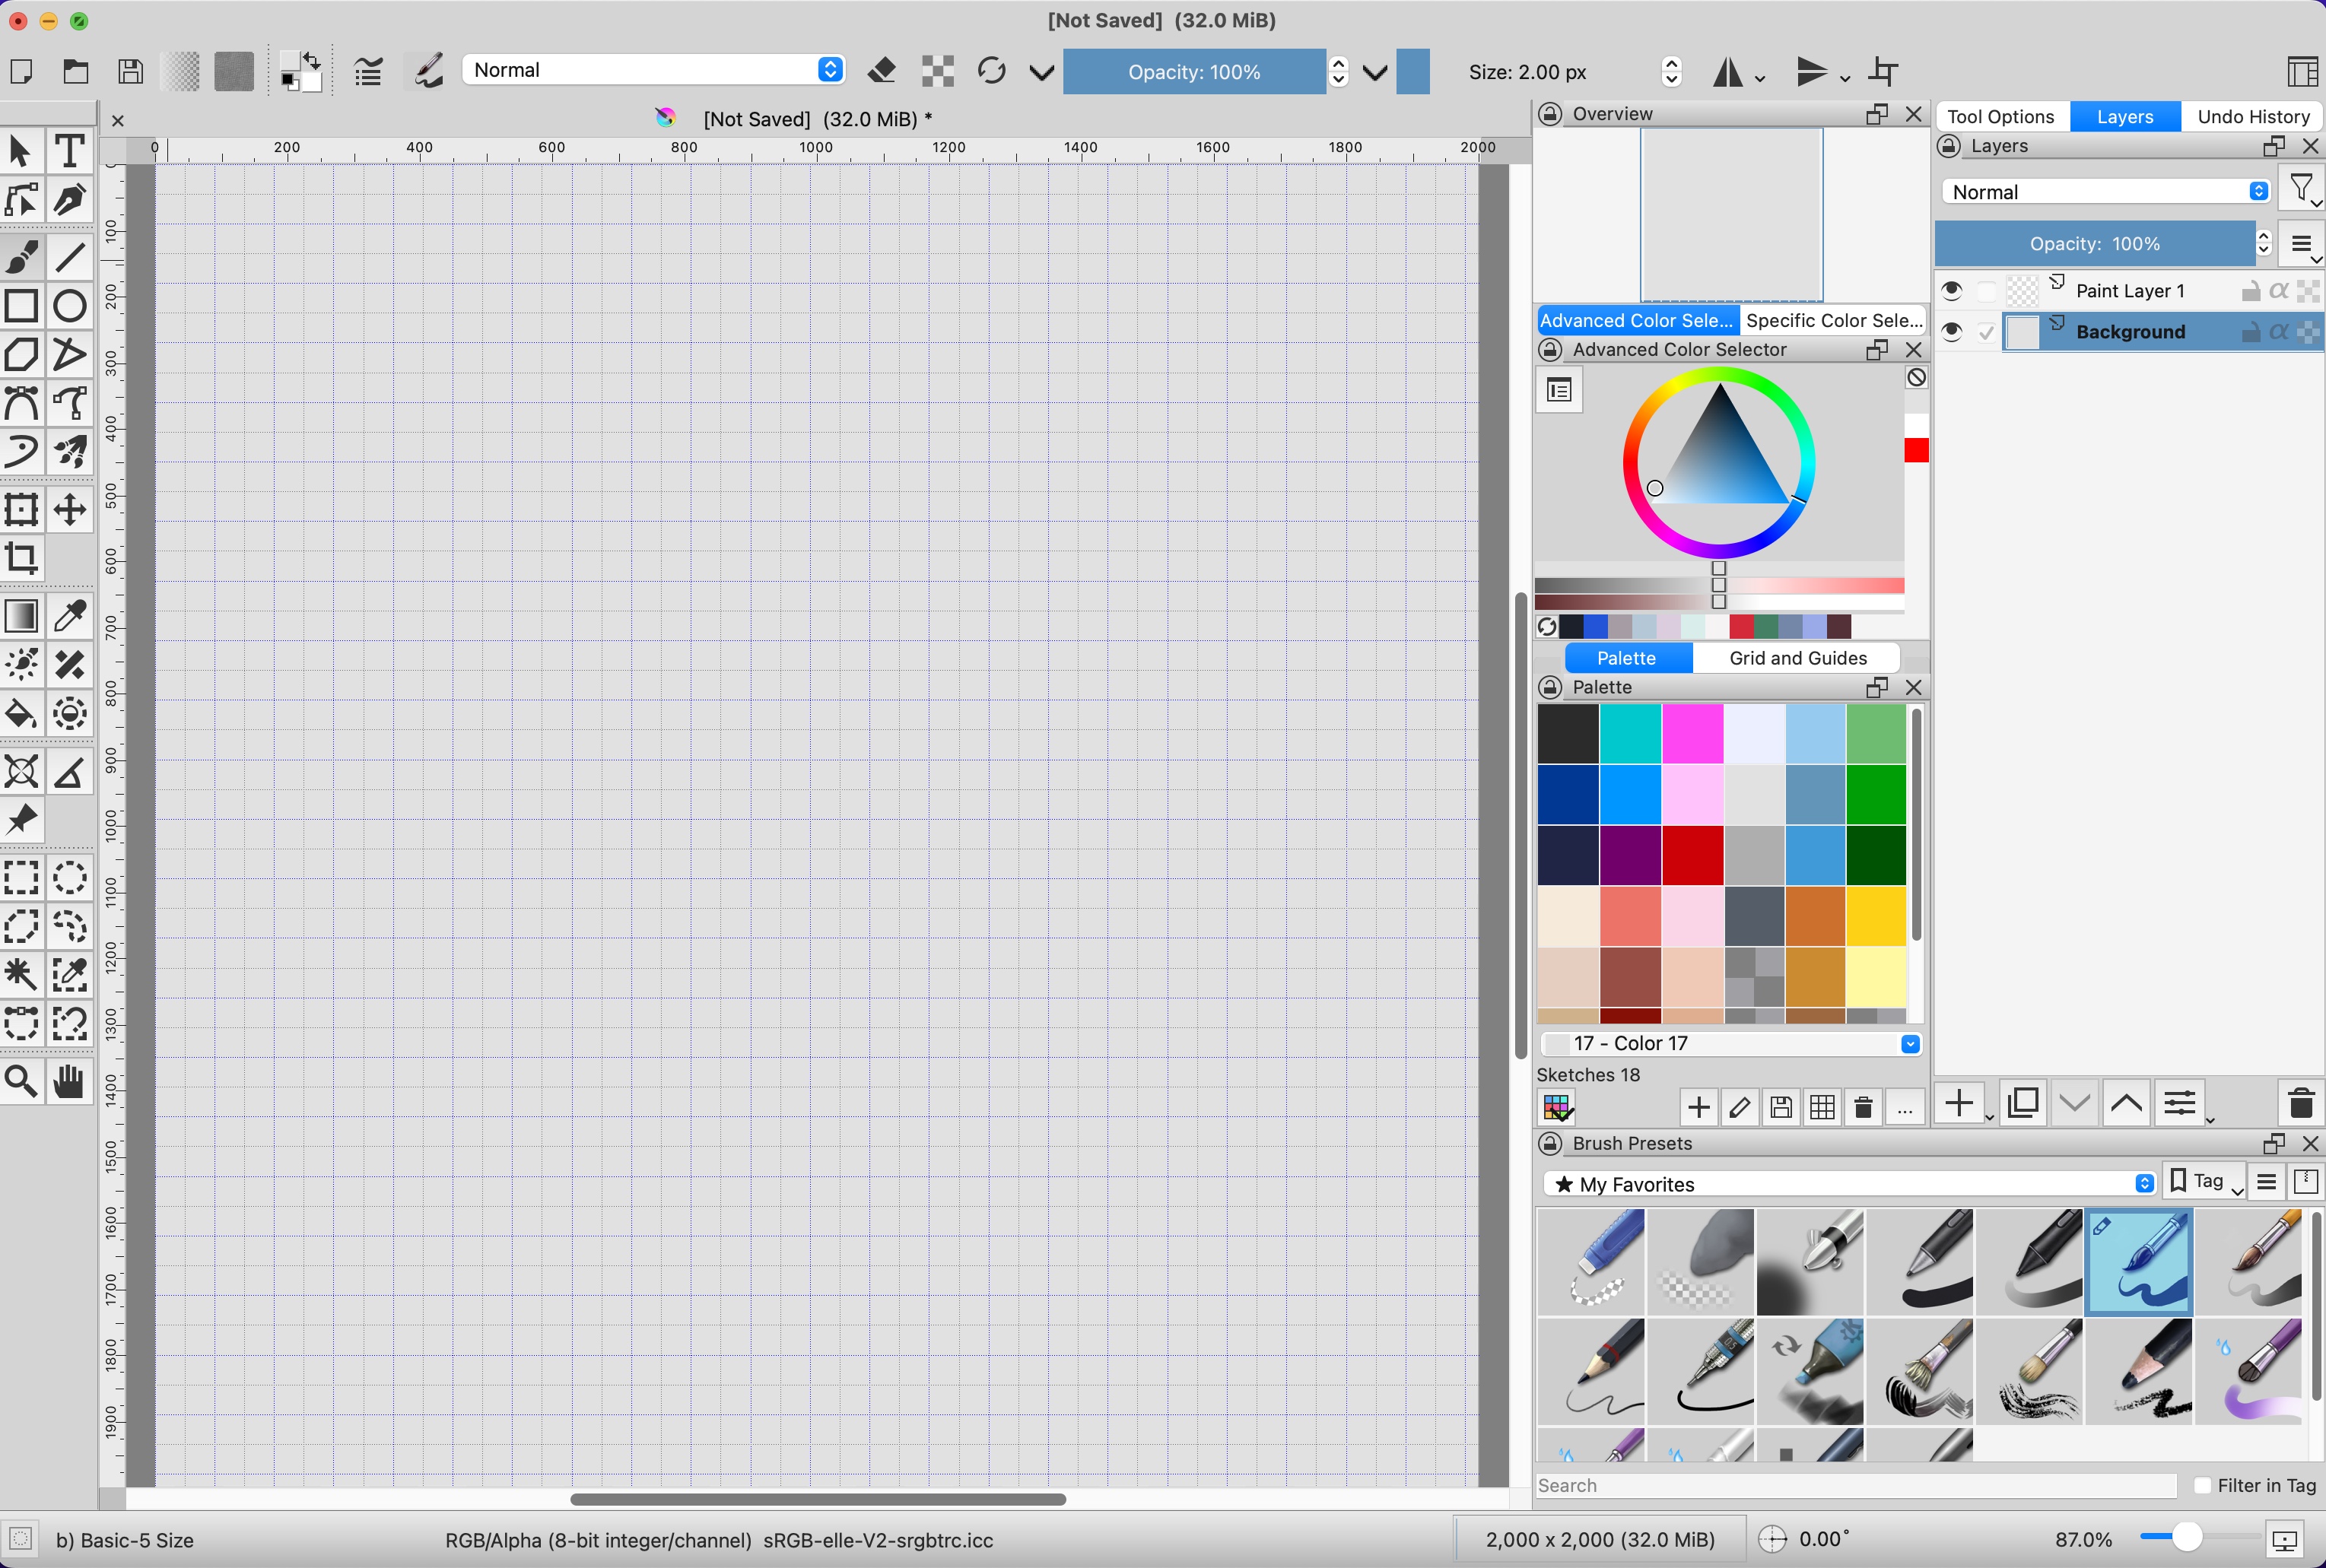Uncheck the checkbox next to Background layer

[1986, 331]
